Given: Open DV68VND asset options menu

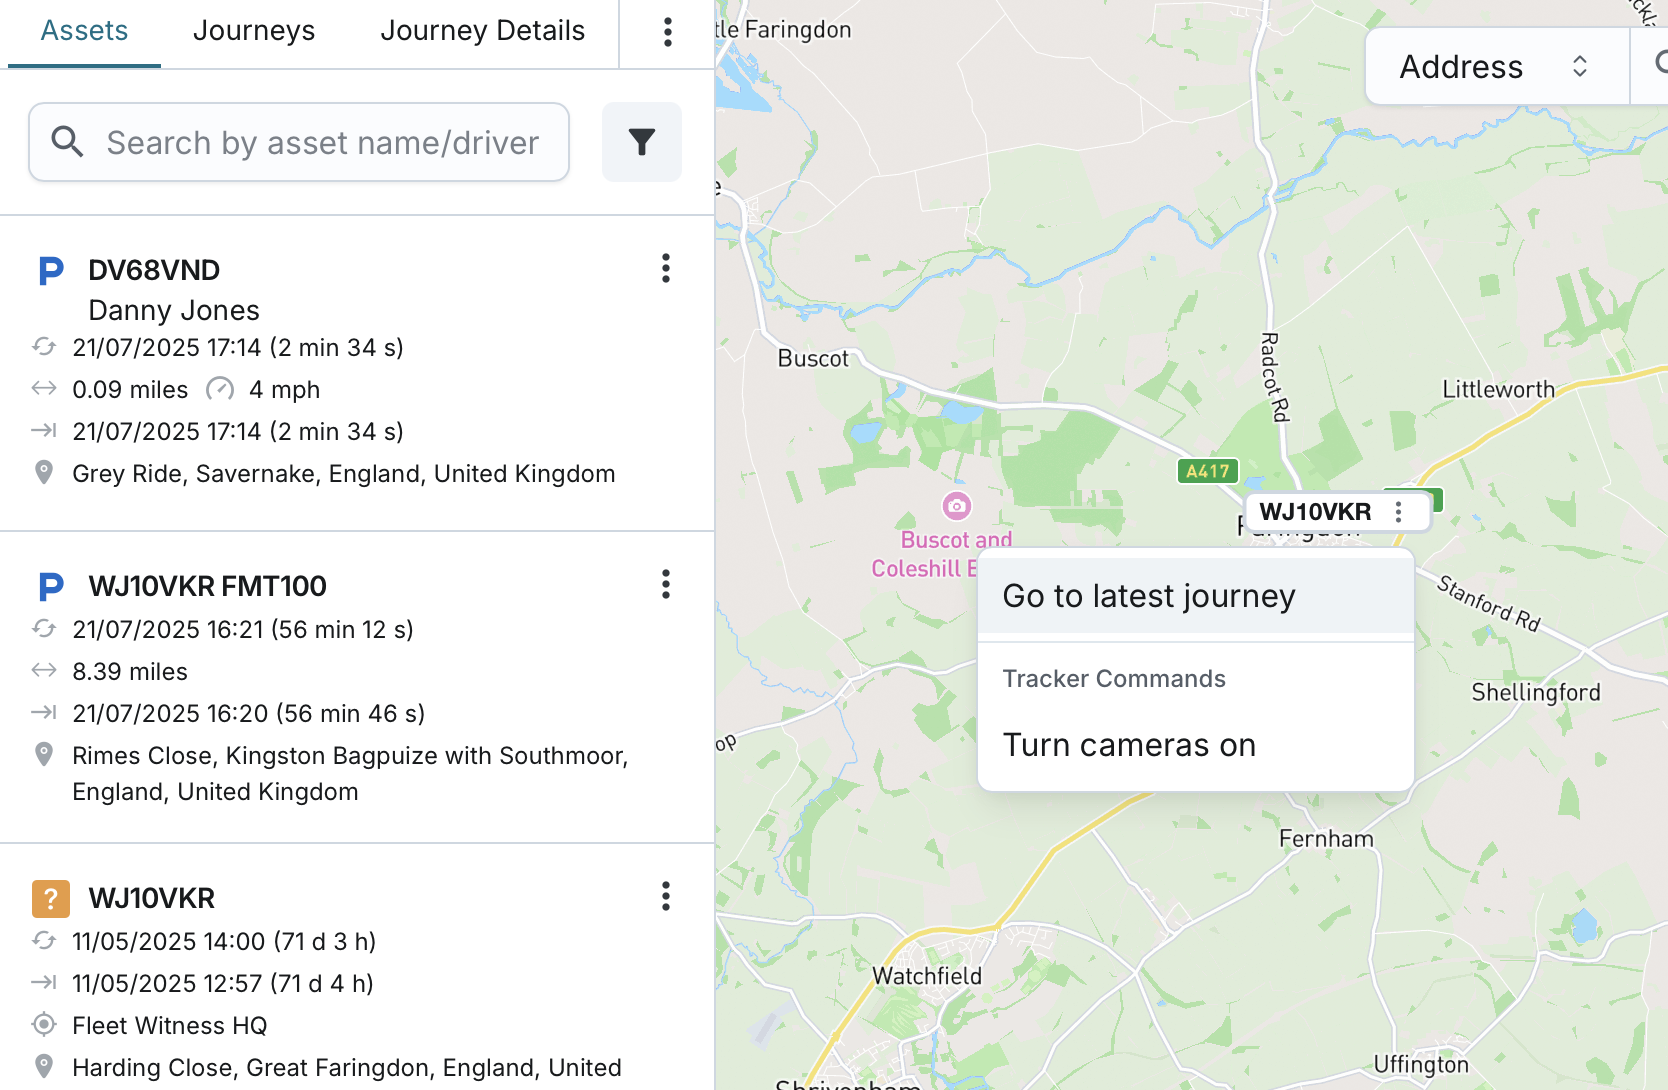Looking at the screenshot, I should coord(665,268).
